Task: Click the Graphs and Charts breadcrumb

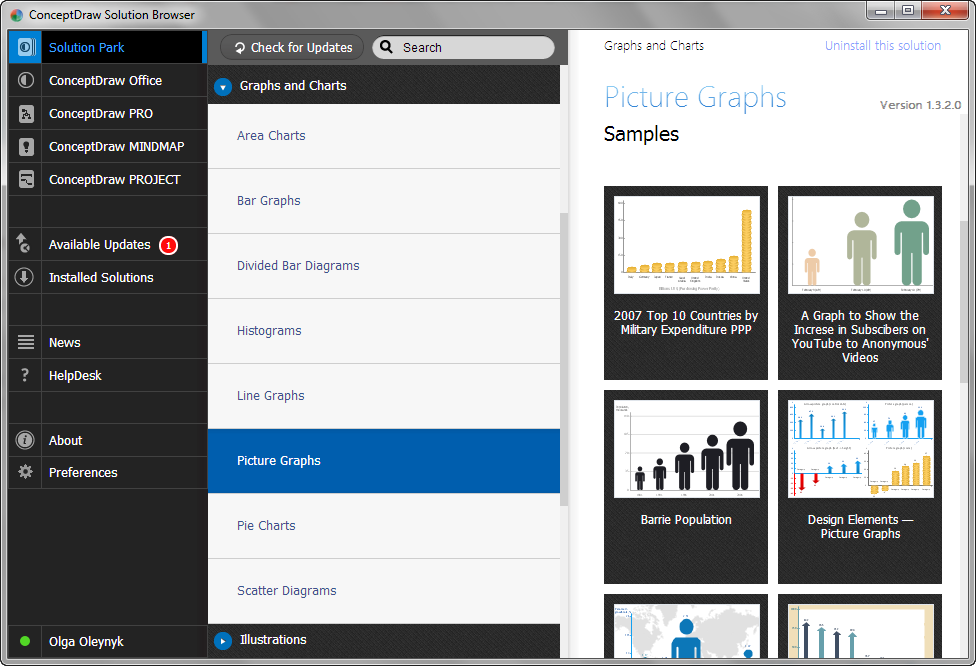Action: [654, 45]
